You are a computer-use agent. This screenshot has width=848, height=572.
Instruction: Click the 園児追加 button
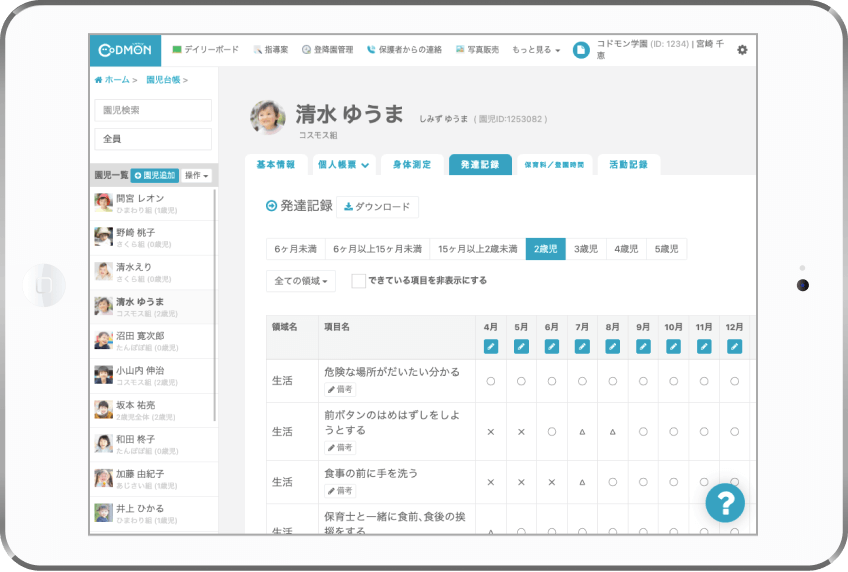coord(154,175)
